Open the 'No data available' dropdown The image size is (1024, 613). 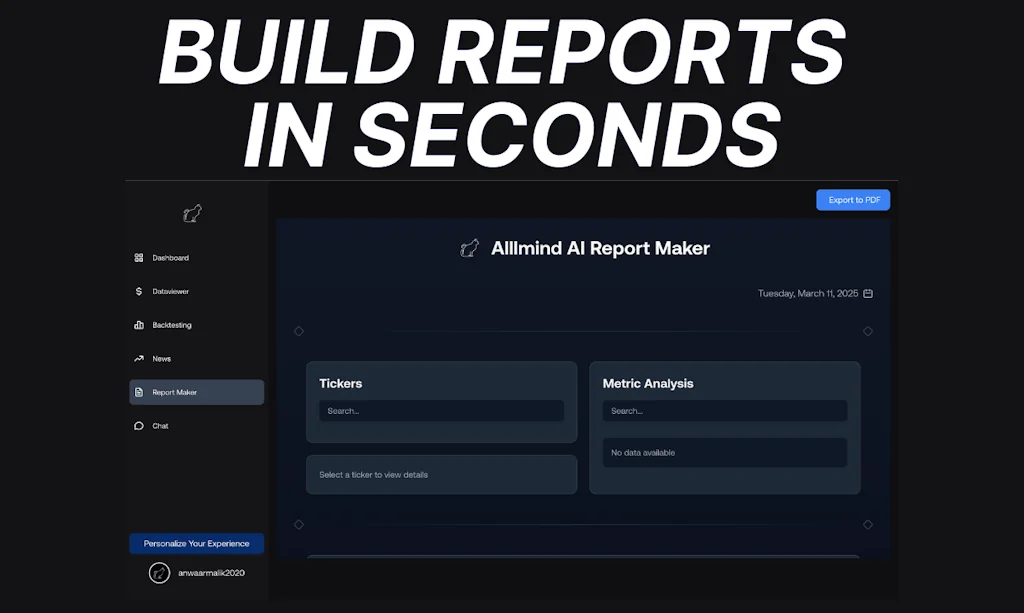[x=724, y=452]
